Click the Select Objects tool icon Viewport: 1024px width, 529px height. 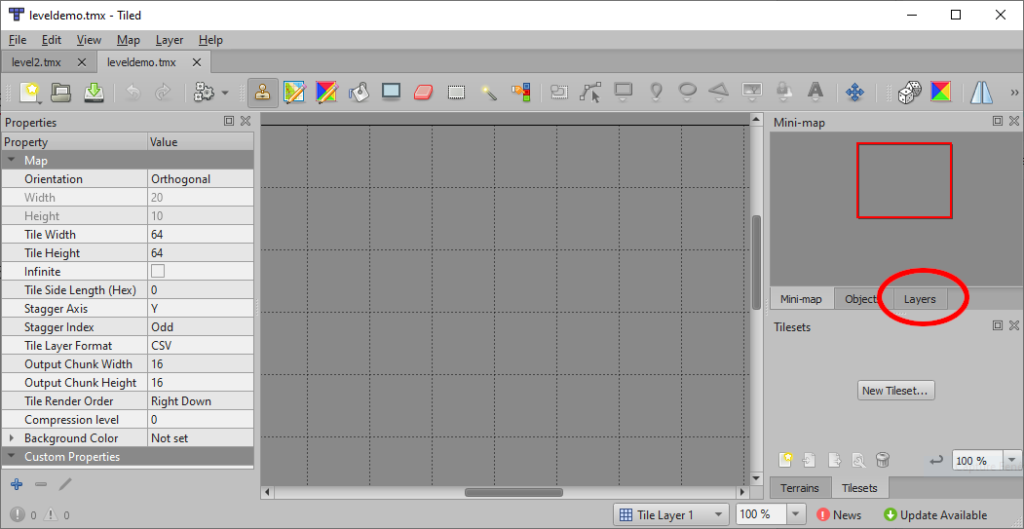558,93
